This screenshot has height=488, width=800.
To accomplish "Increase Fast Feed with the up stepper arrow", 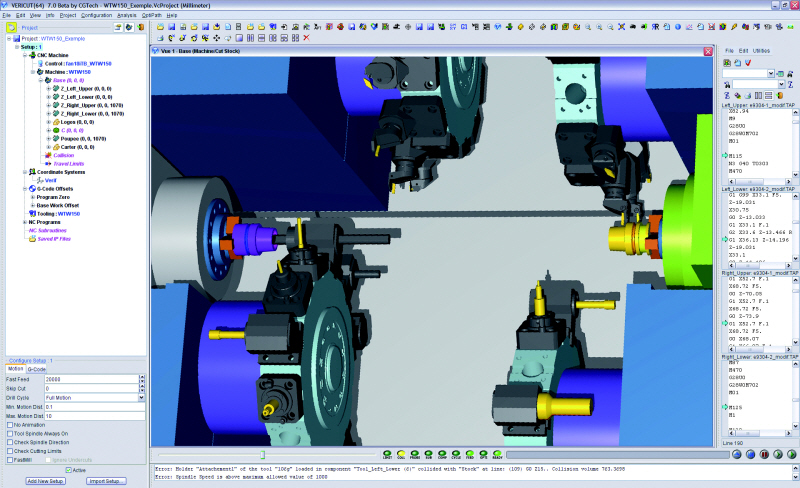I will tap(142, 377).
